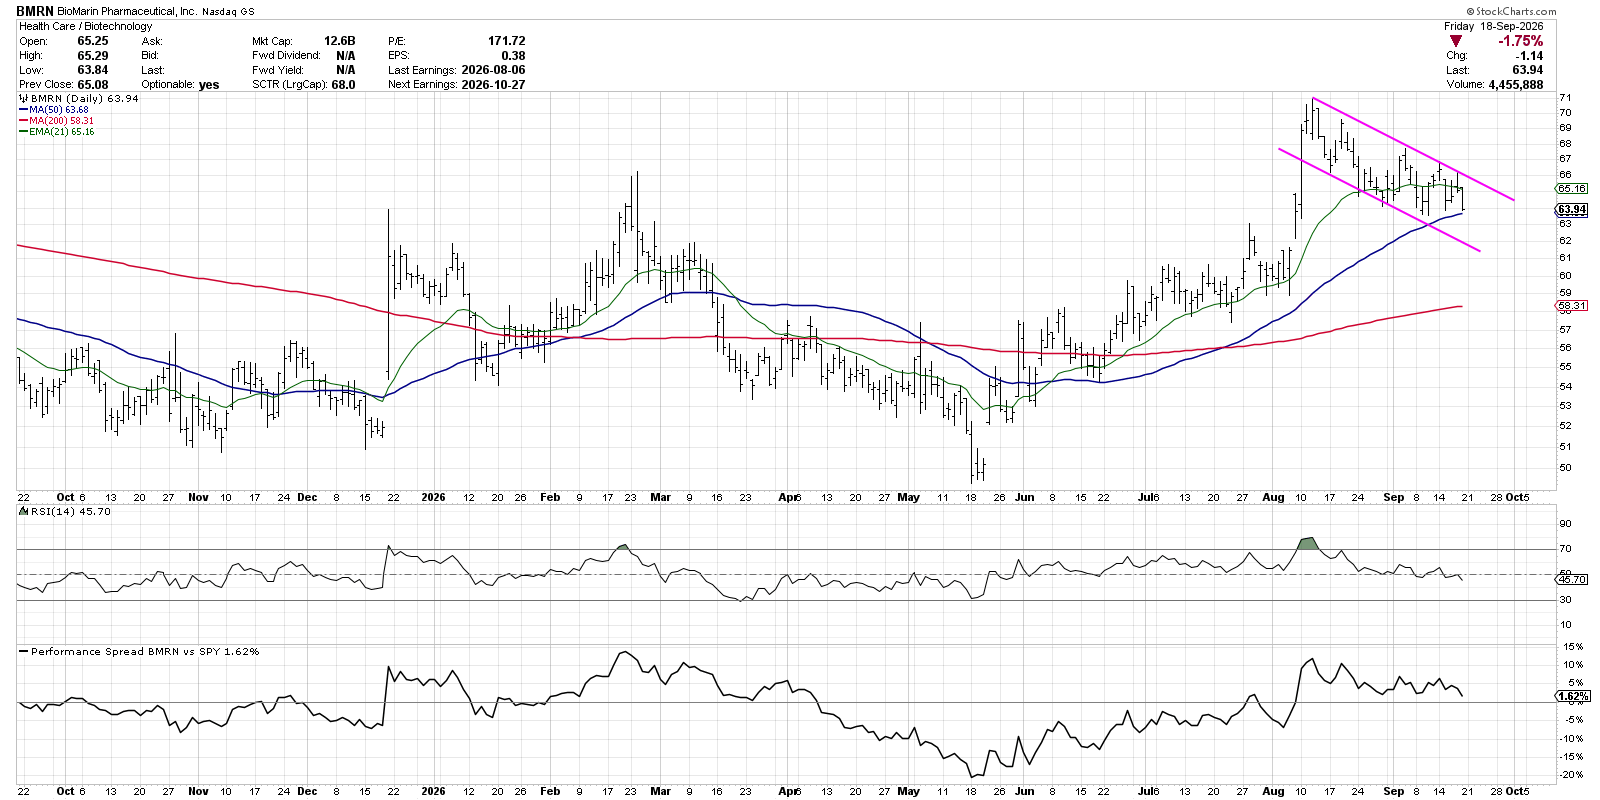This screenshot has width=1600, height=800.
Task: Click the Chg value -1.14
Action: [1528, 56]
